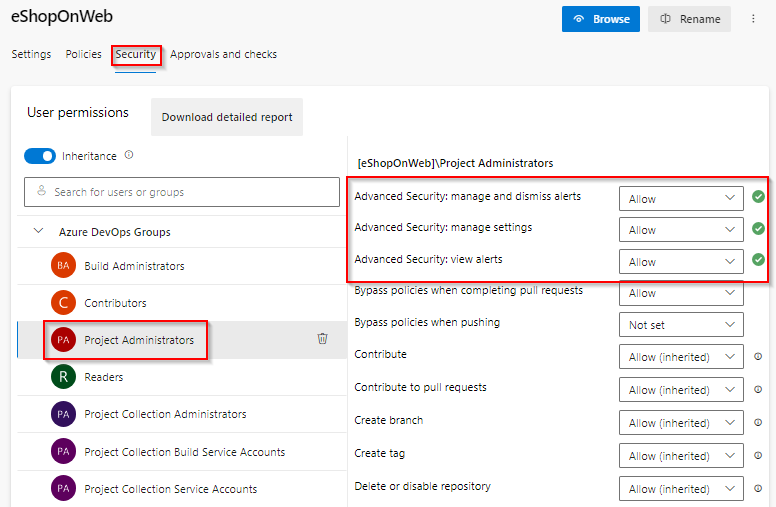Open dropdown for Advanced Security manage settings
The image size is (776, 507).
click(x=681, y=230)
